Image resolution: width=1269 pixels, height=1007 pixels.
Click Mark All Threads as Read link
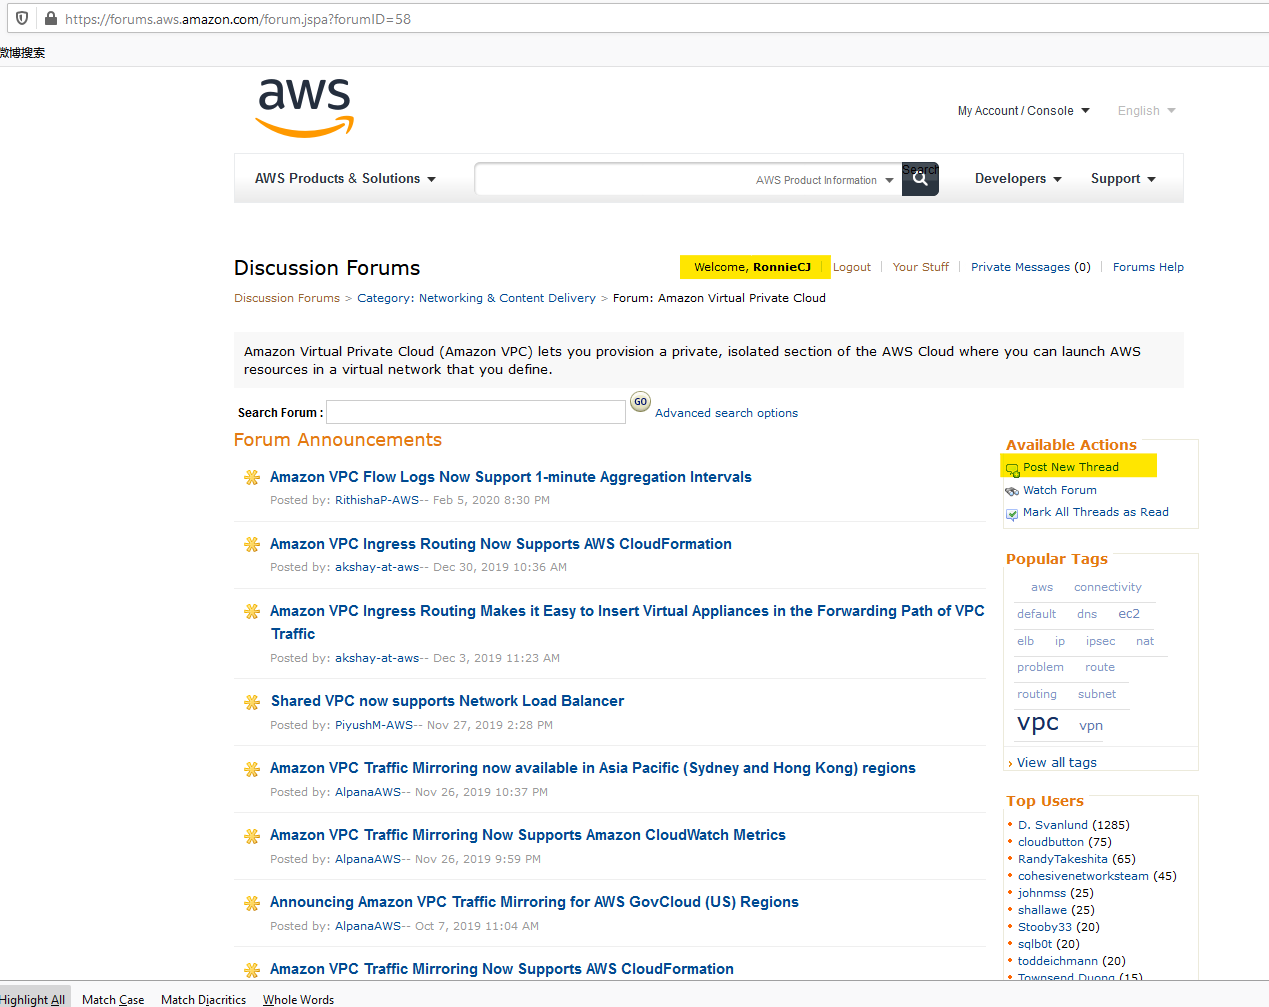click(1096, 512)
